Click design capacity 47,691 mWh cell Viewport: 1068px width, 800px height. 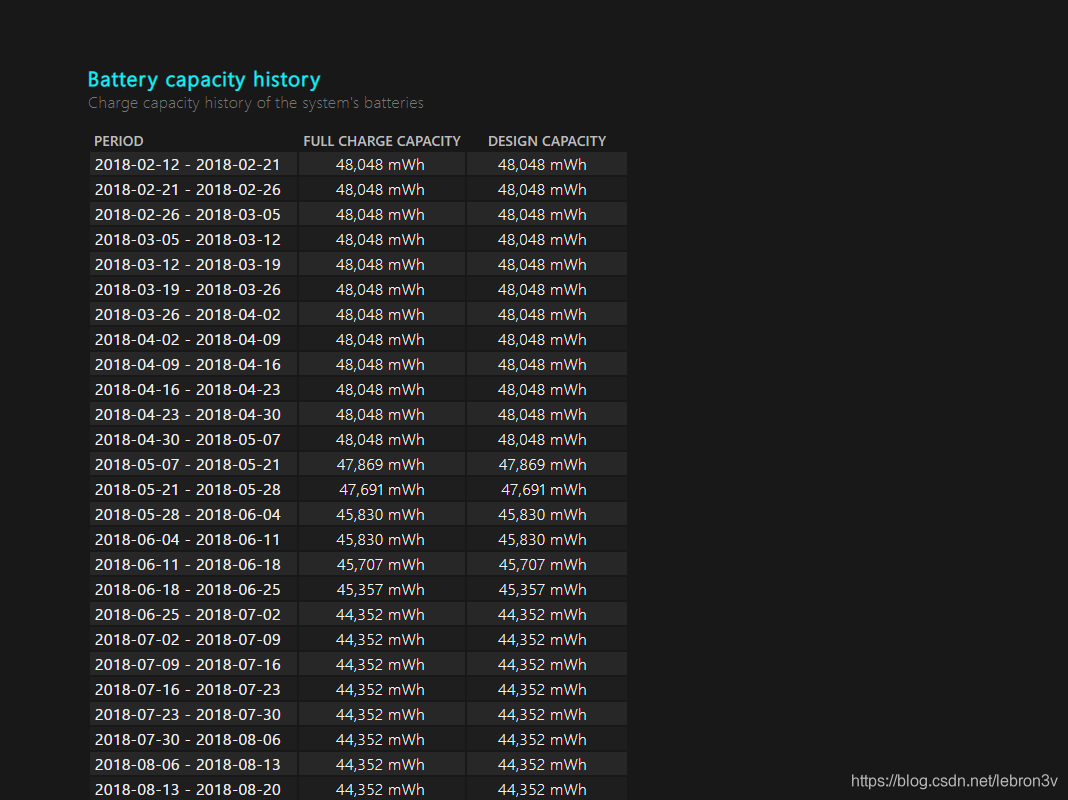[543, 490]
